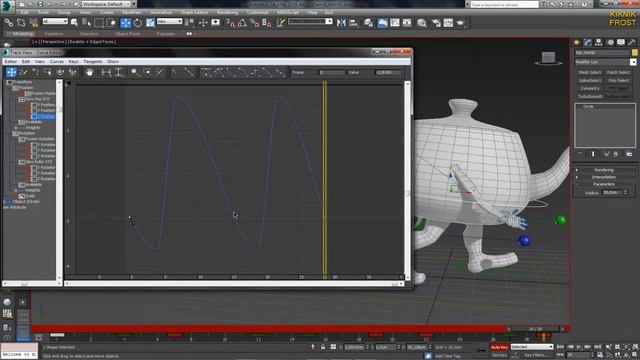The width and height of the screenshot is (640, 360).
Task: Click Zoom Value Extents in Track View
Action: coord(119,72)
